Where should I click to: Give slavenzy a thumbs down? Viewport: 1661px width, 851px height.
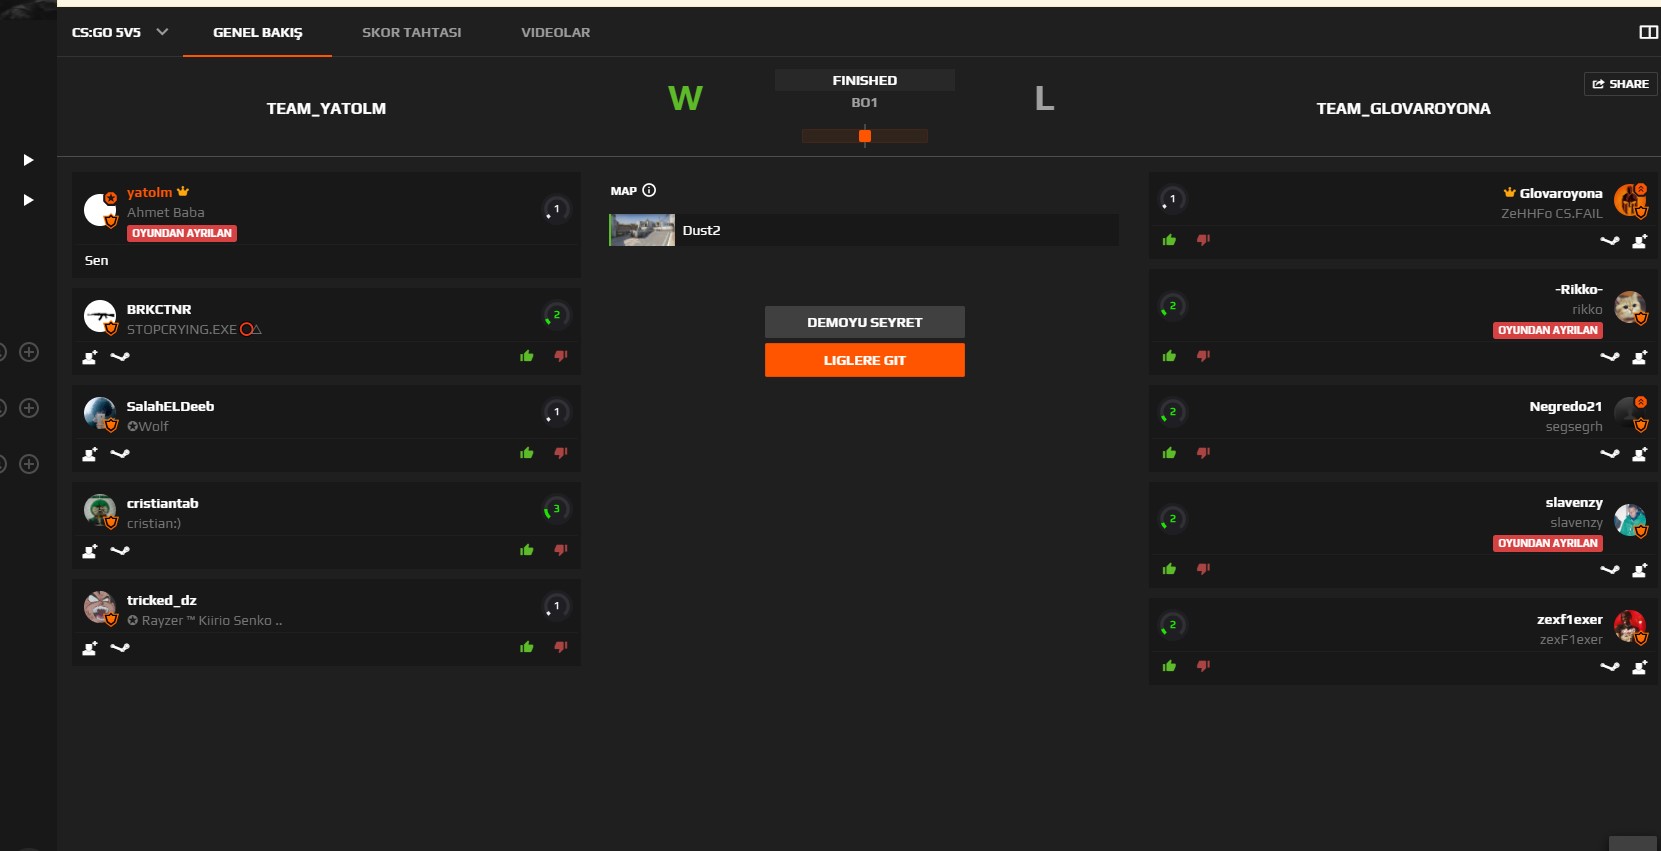pos(1204,569)
